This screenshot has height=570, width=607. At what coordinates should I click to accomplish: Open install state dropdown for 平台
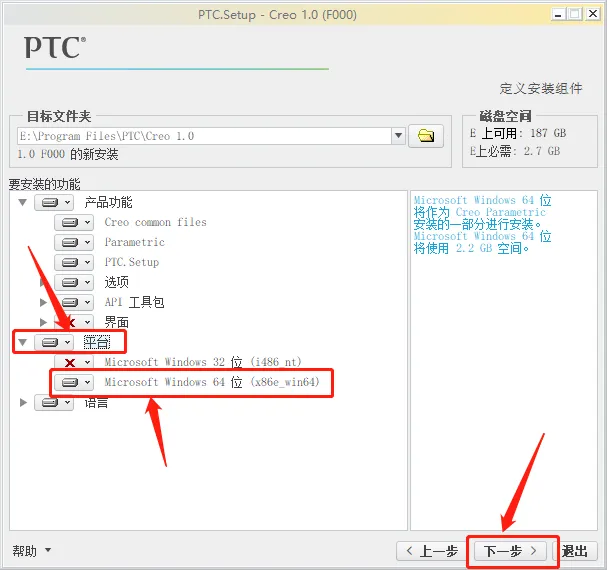(x=54, y=342)
